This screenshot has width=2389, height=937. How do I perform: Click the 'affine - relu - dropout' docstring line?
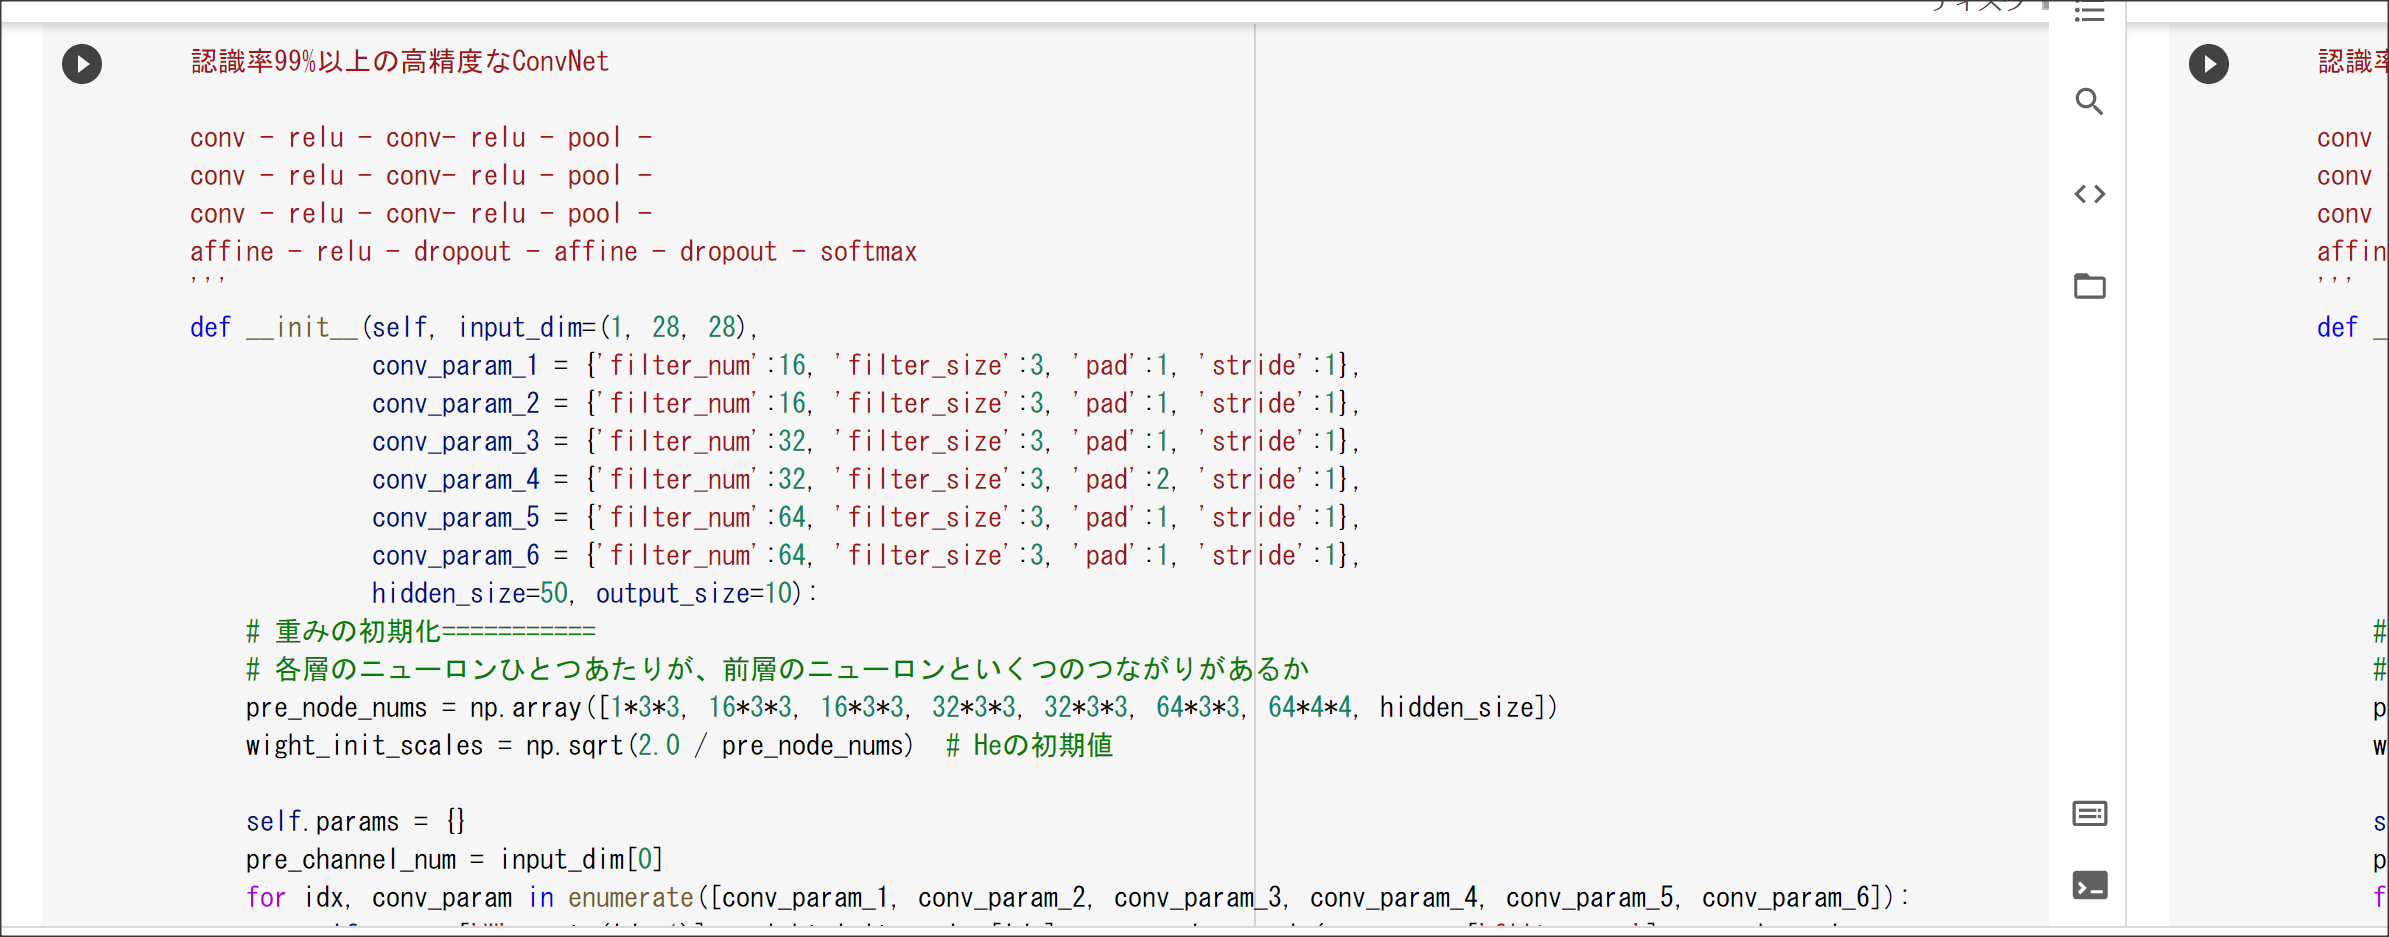pyautogui.click(x=554, y=252)
